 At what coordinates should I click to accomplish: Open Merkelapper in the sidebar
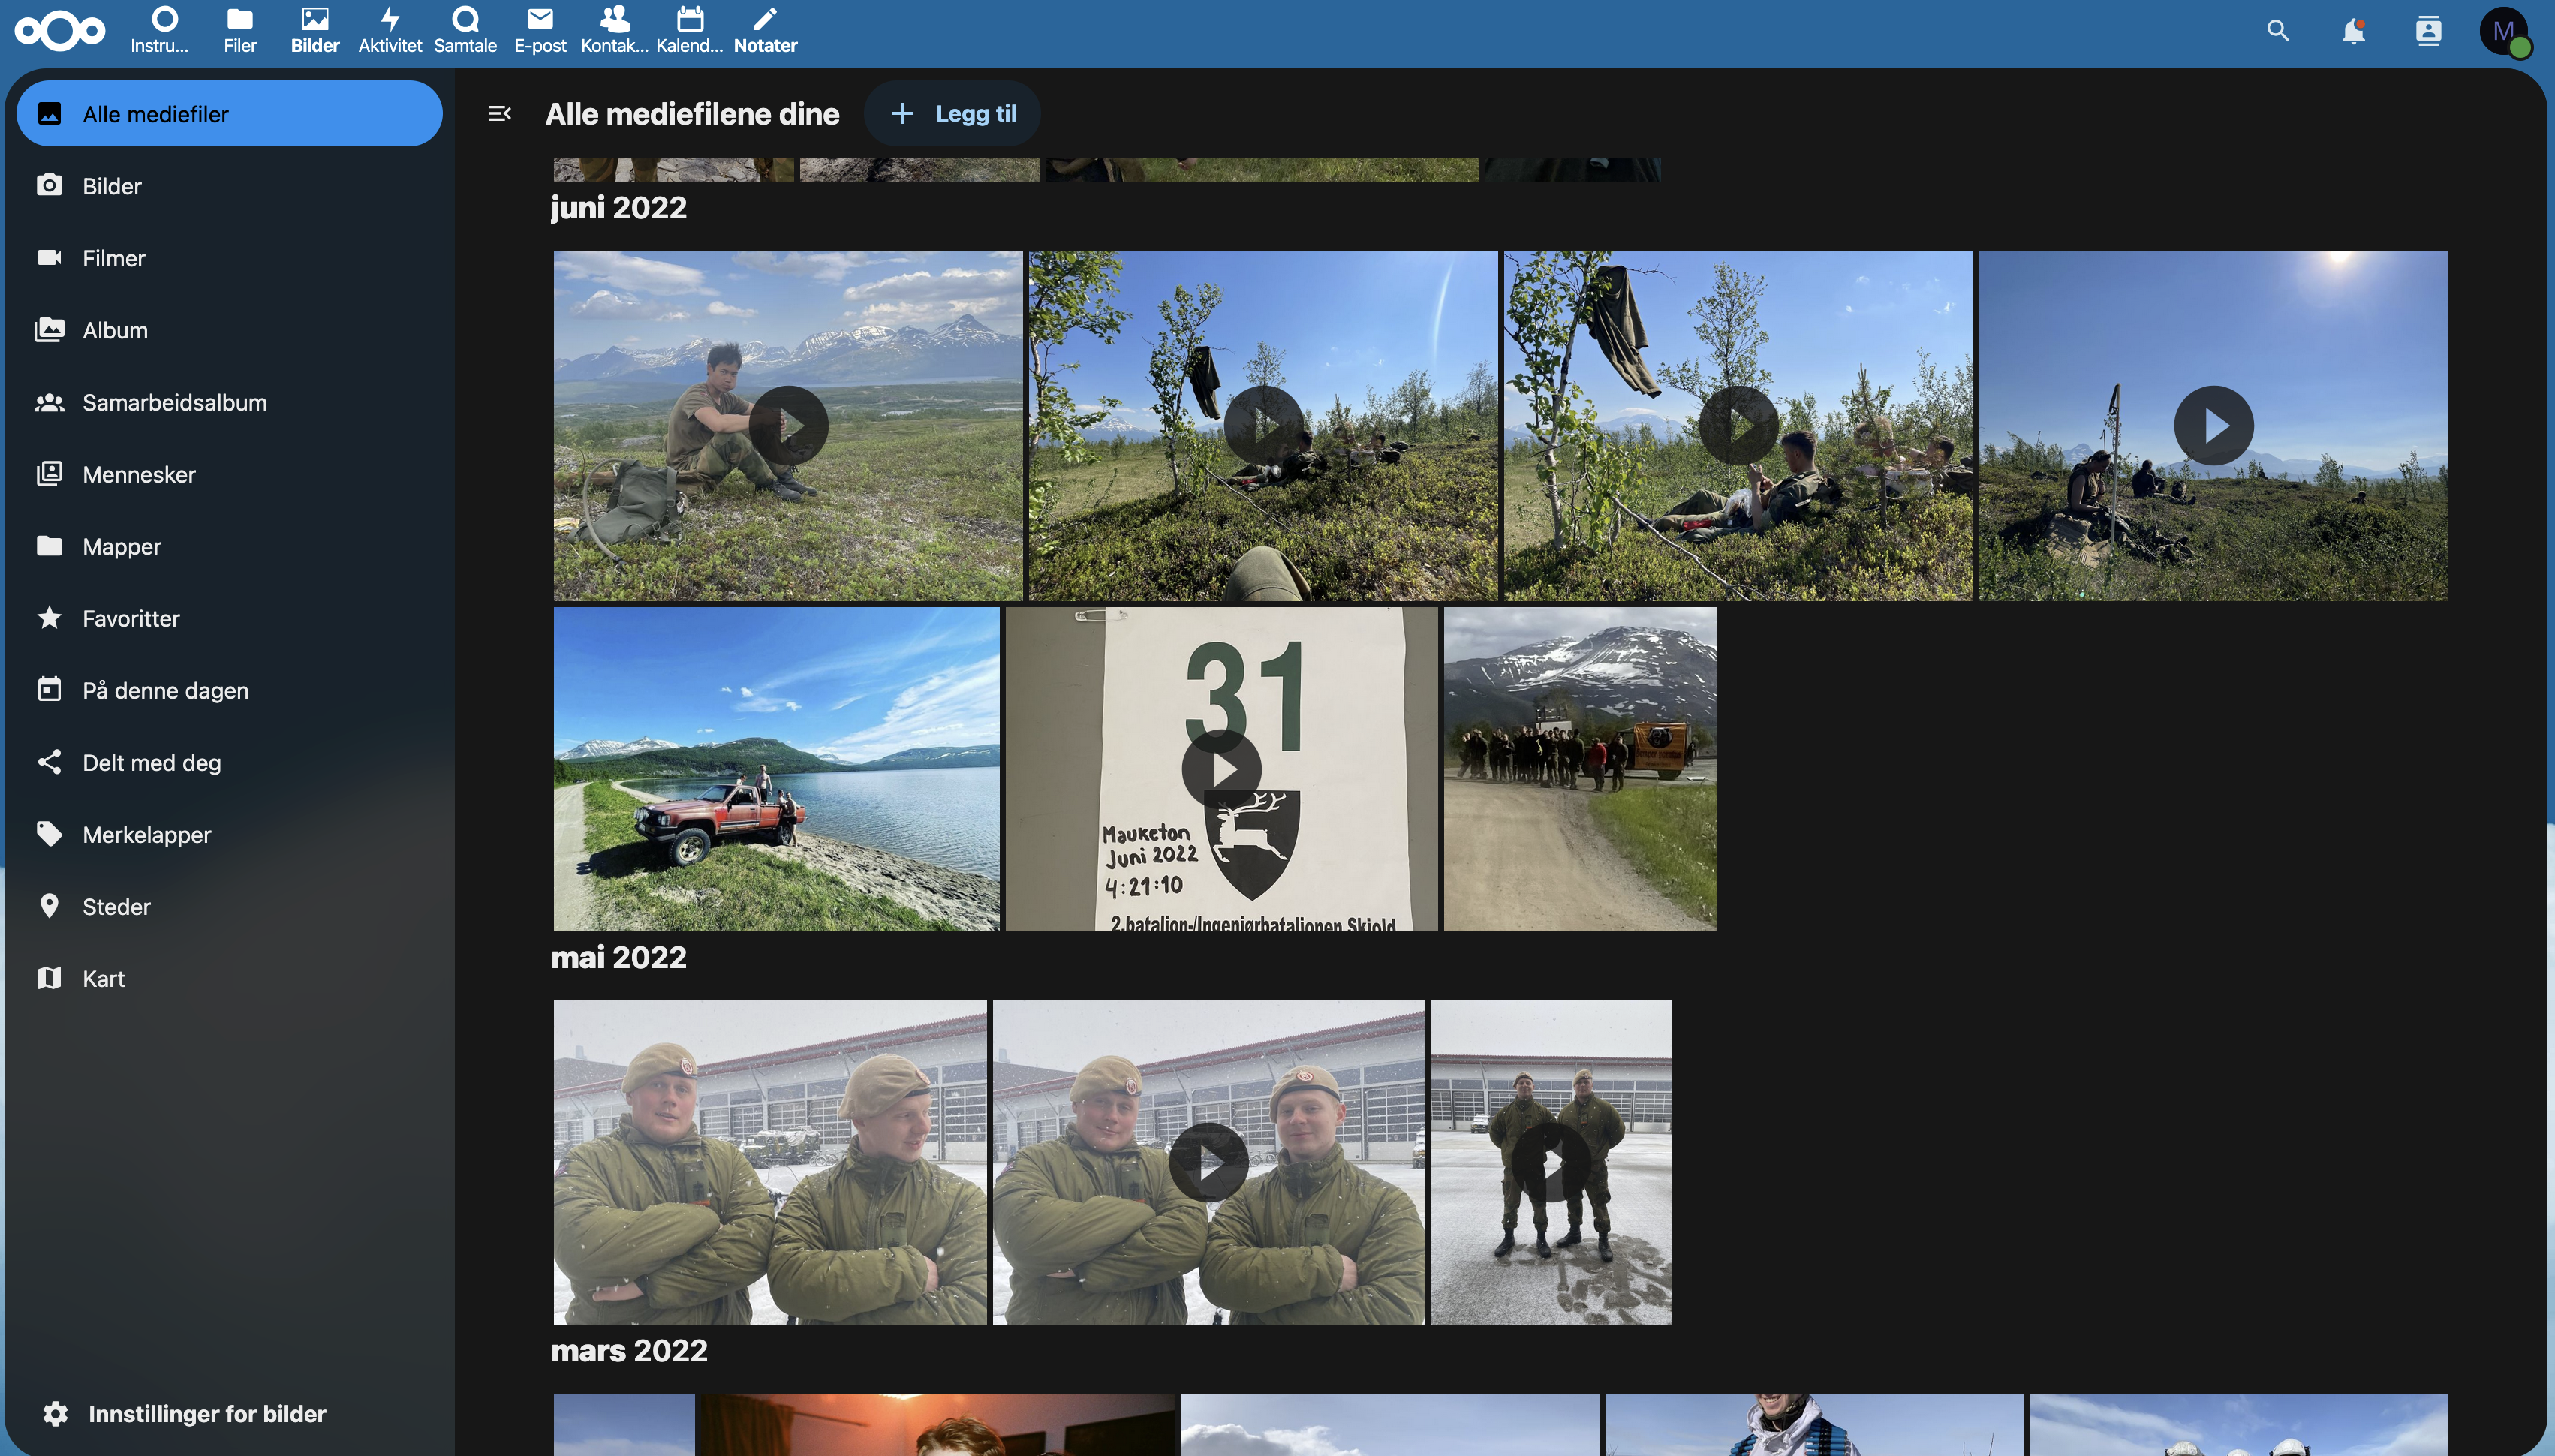pos(146,833)
